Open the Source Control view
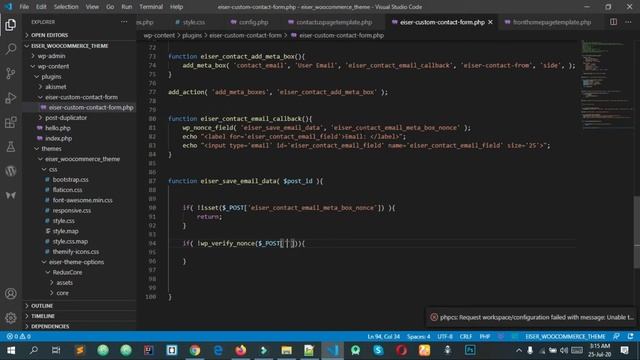The image size is (640, 360). click(x=11, y=73)
